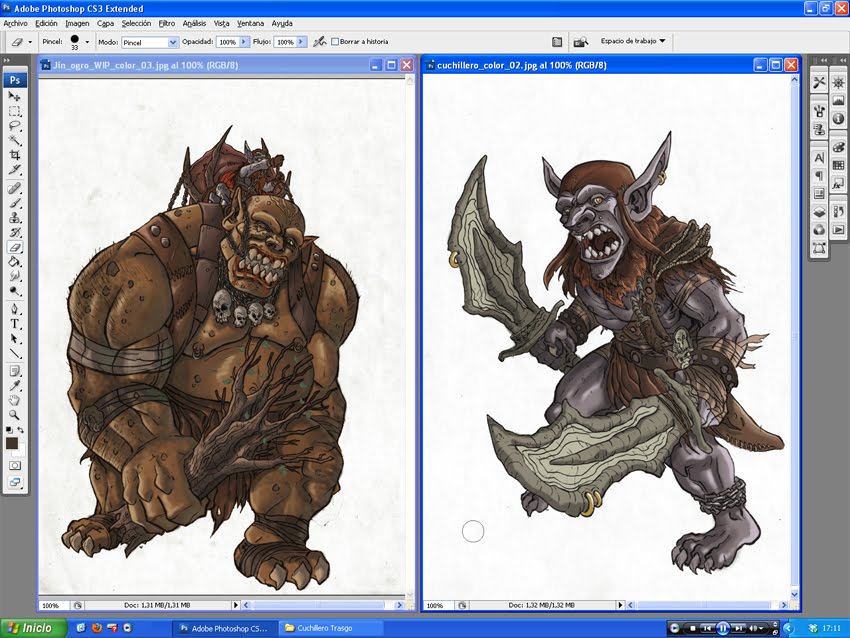The height and width of the screenshot is (638, 850).
Task: Select the History Brush tool
Action: 15,233
